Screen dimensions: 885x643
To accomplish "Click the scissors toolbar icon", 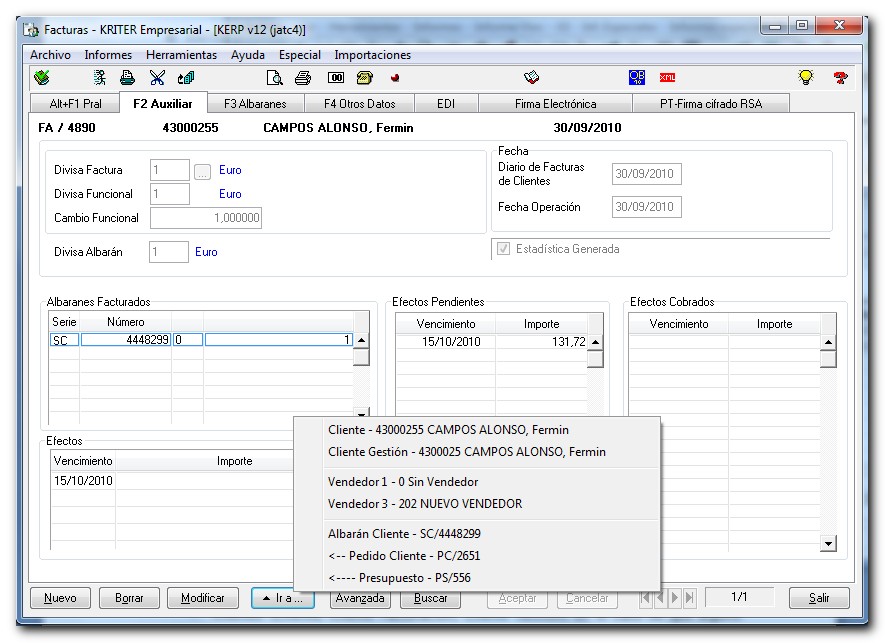I will pyautogui.click(x=157, y=77).
